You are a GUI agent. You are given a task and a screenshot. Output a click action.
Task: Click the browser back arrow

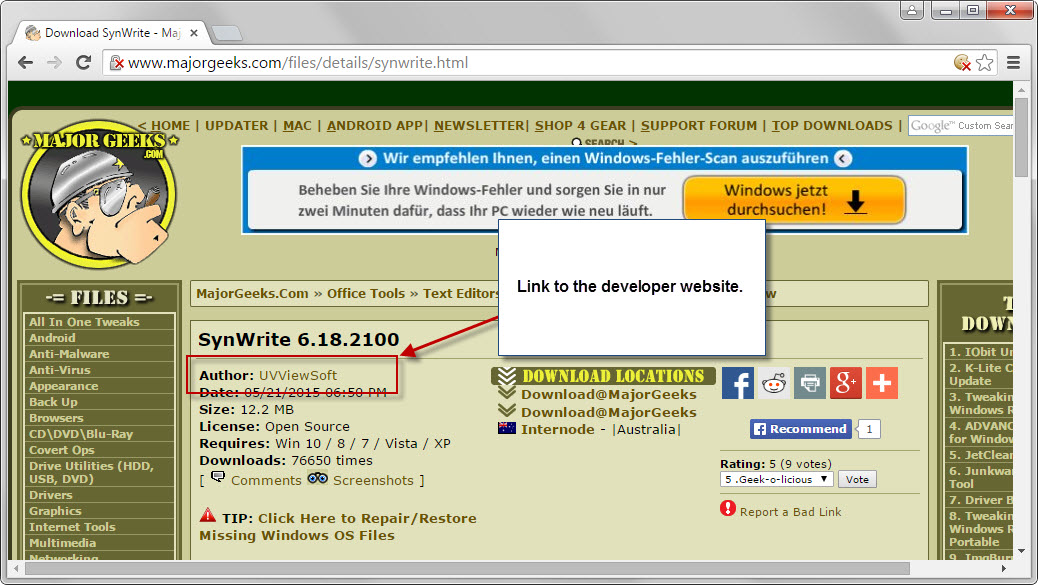point(25,63)
